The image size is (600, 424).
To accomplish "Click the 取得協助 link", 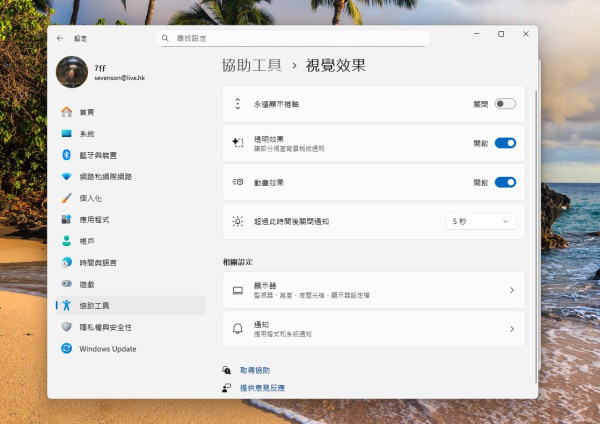I will pos(255,370).
